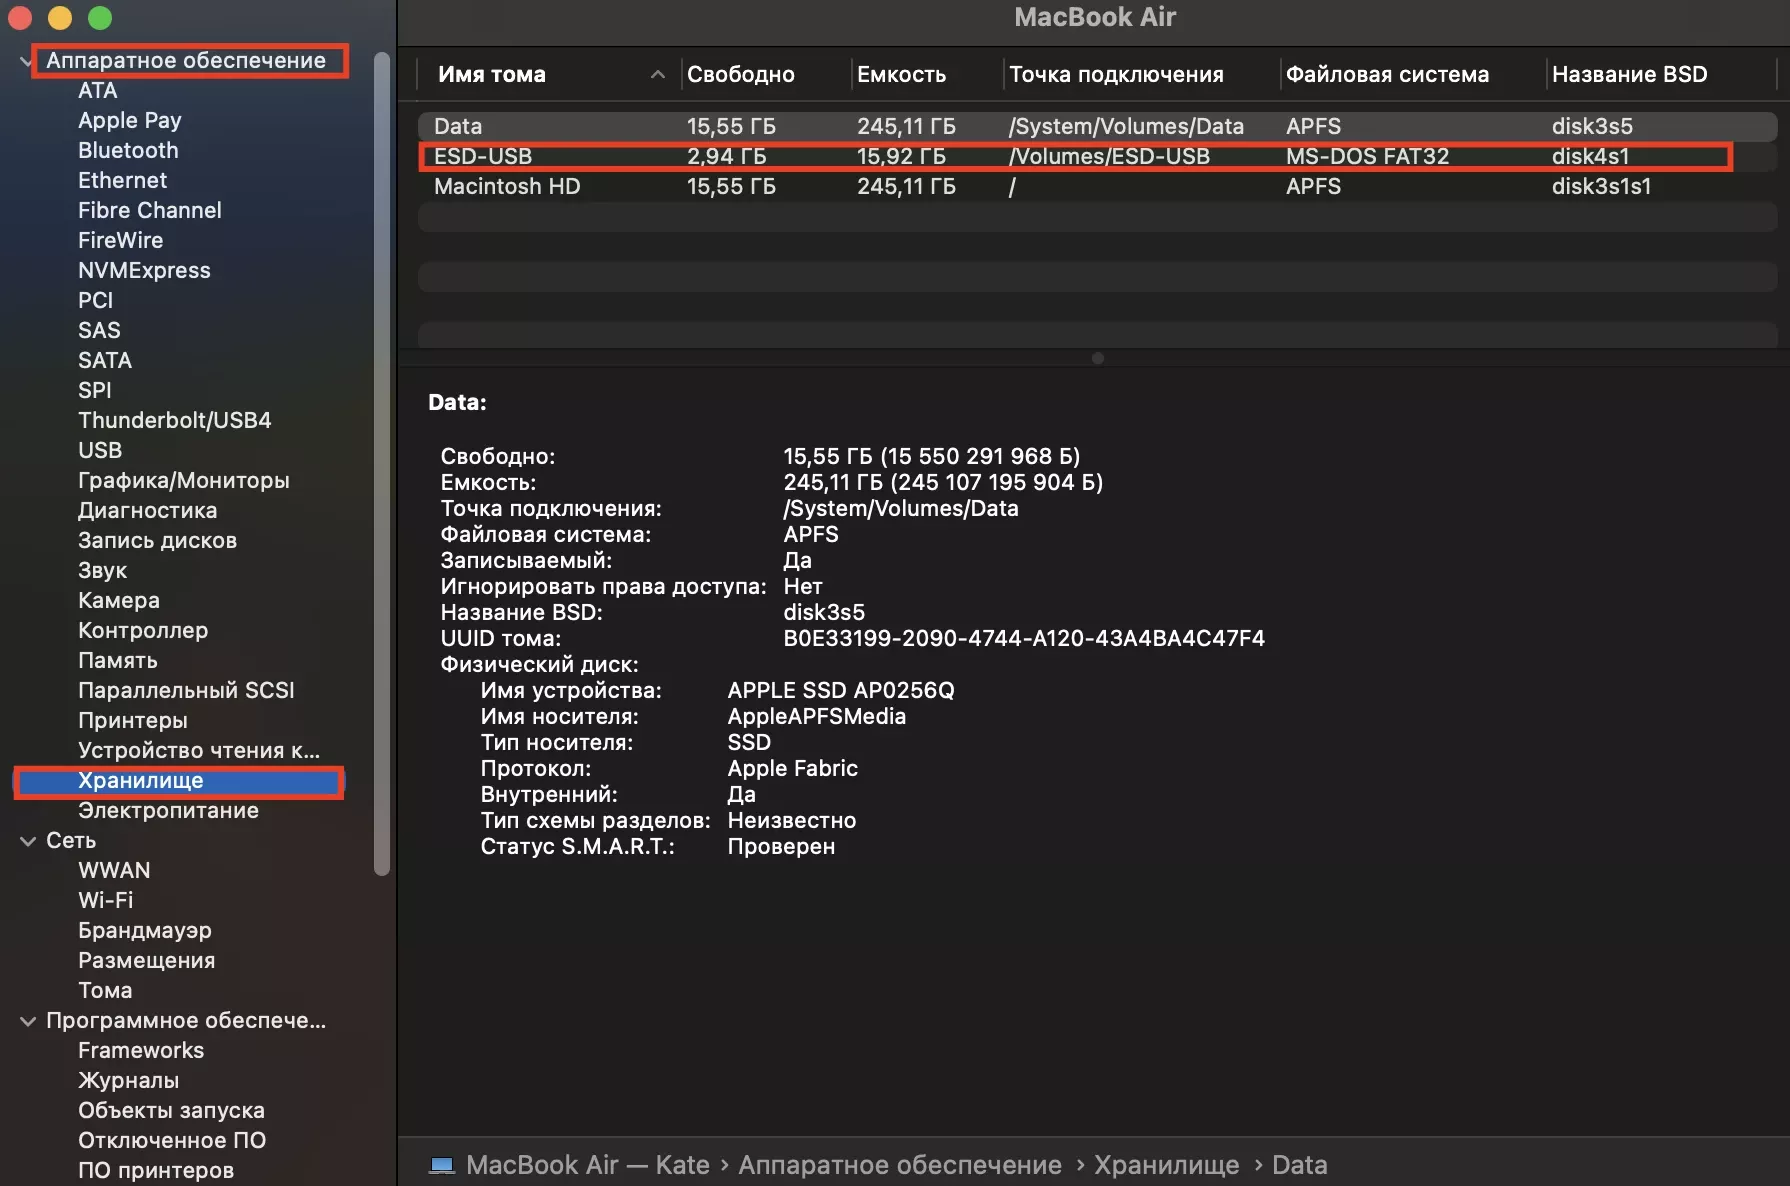Open the SPI entry
This screenshot has width=1790, height=1186.
(x=95, y=390)
